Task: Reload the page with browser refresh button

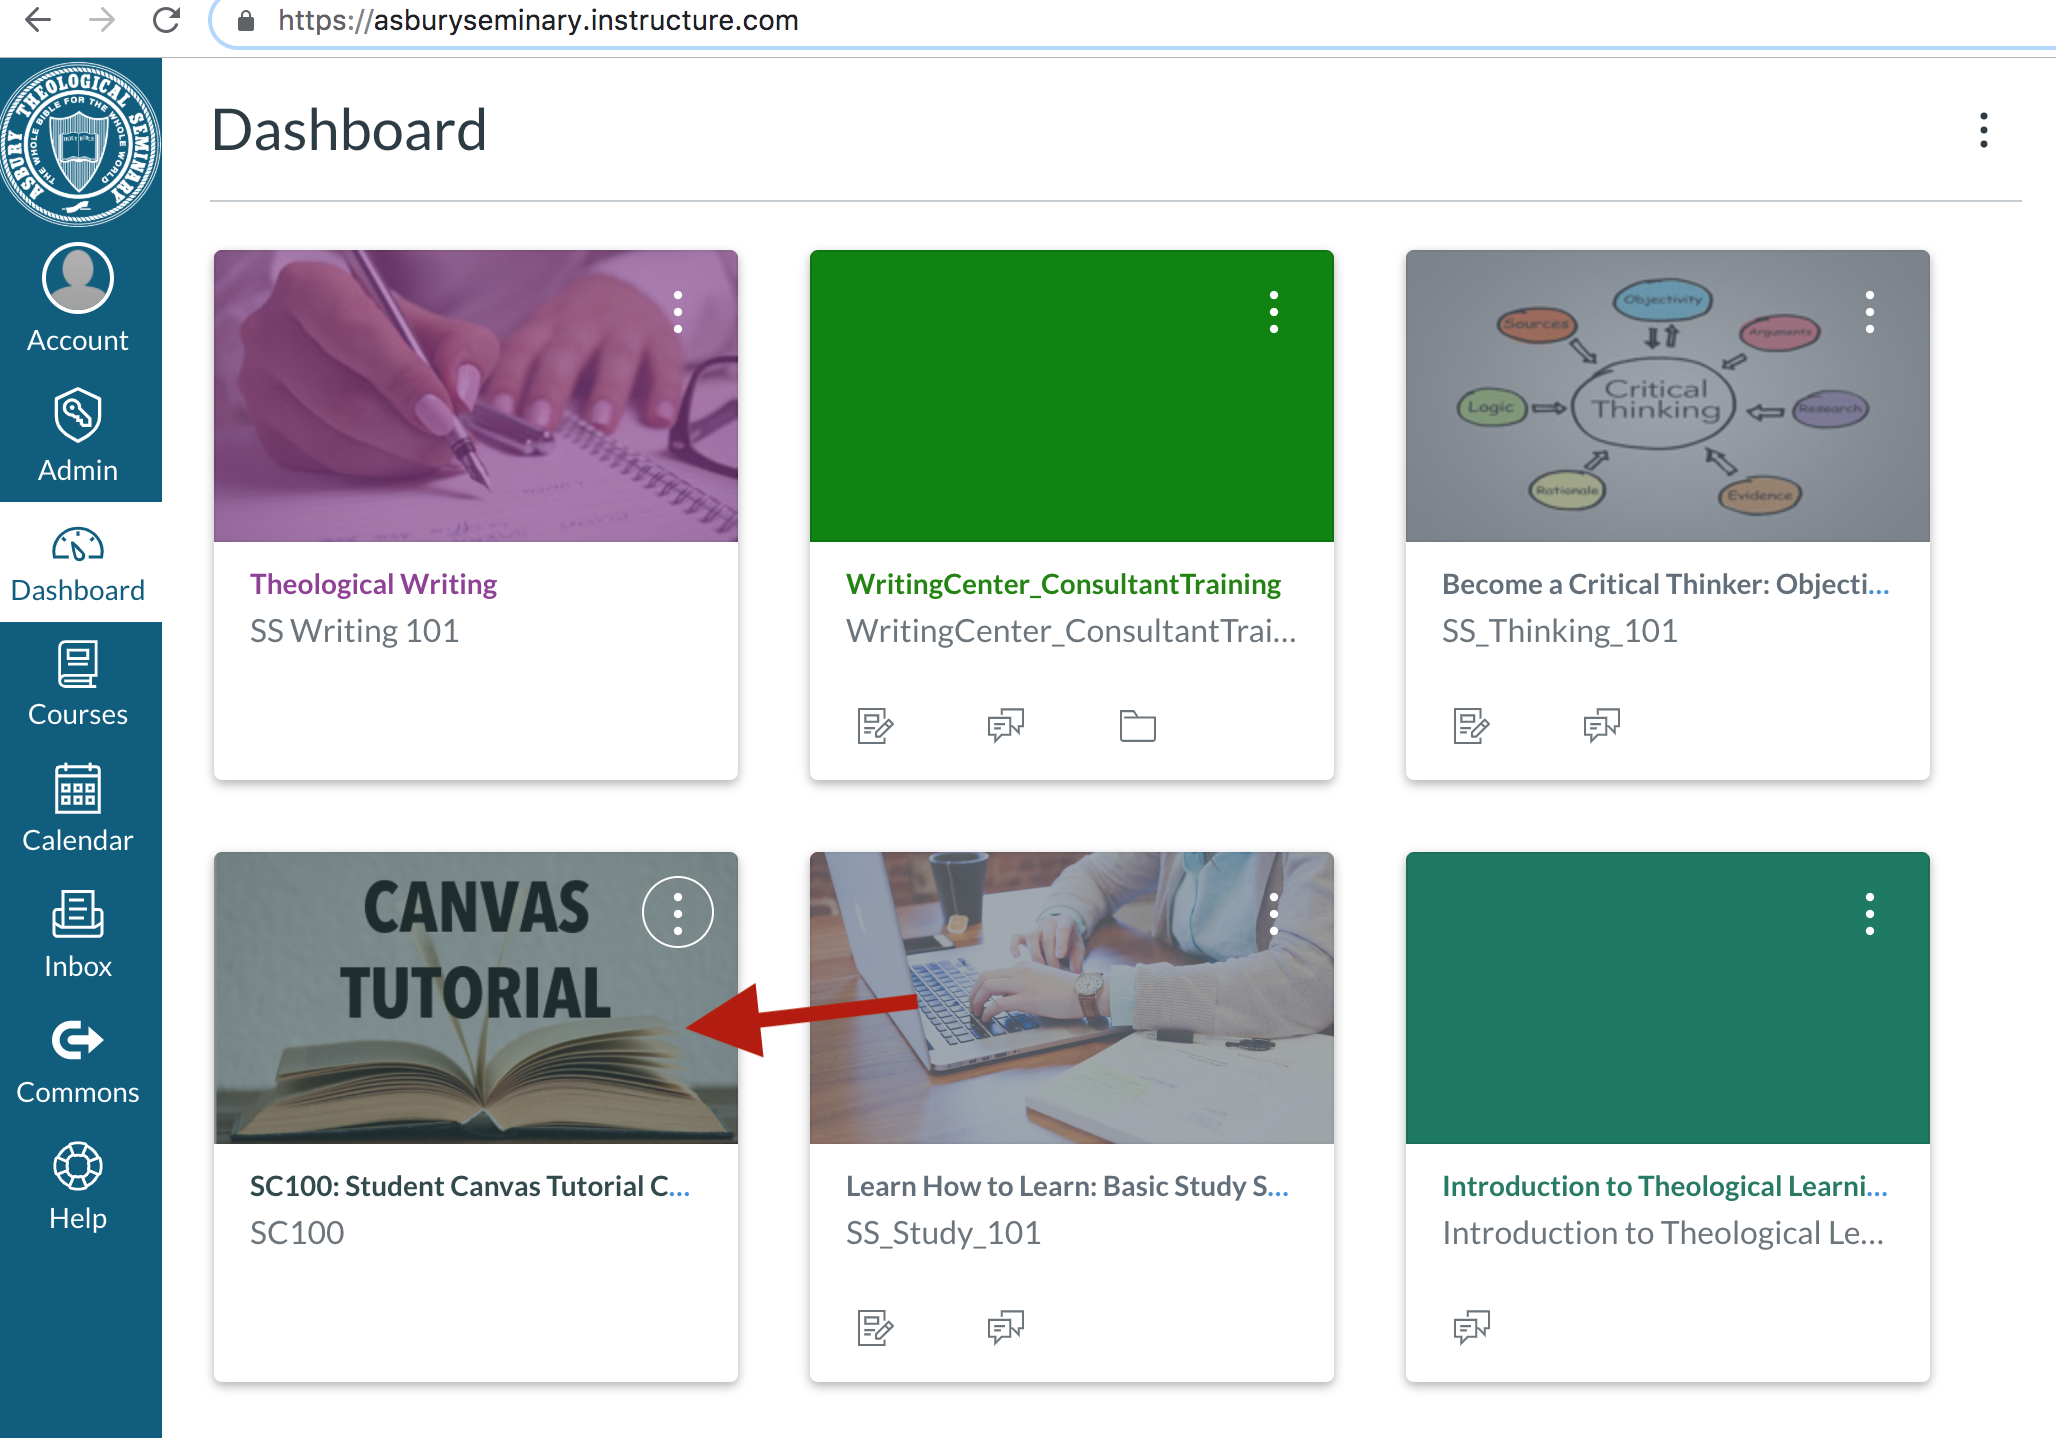Action: [167, 20]
